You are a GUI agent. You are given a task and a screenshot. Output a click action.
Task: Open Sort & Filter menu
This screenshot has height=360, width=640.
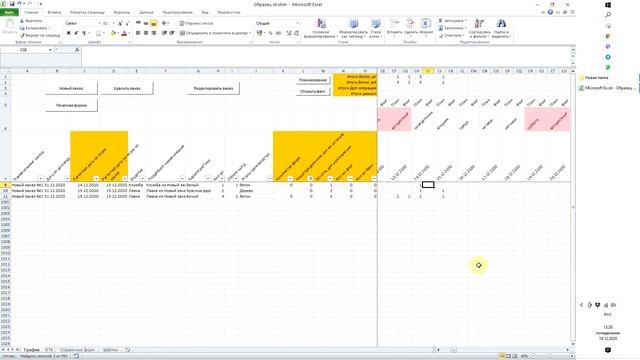click(479, 28)
